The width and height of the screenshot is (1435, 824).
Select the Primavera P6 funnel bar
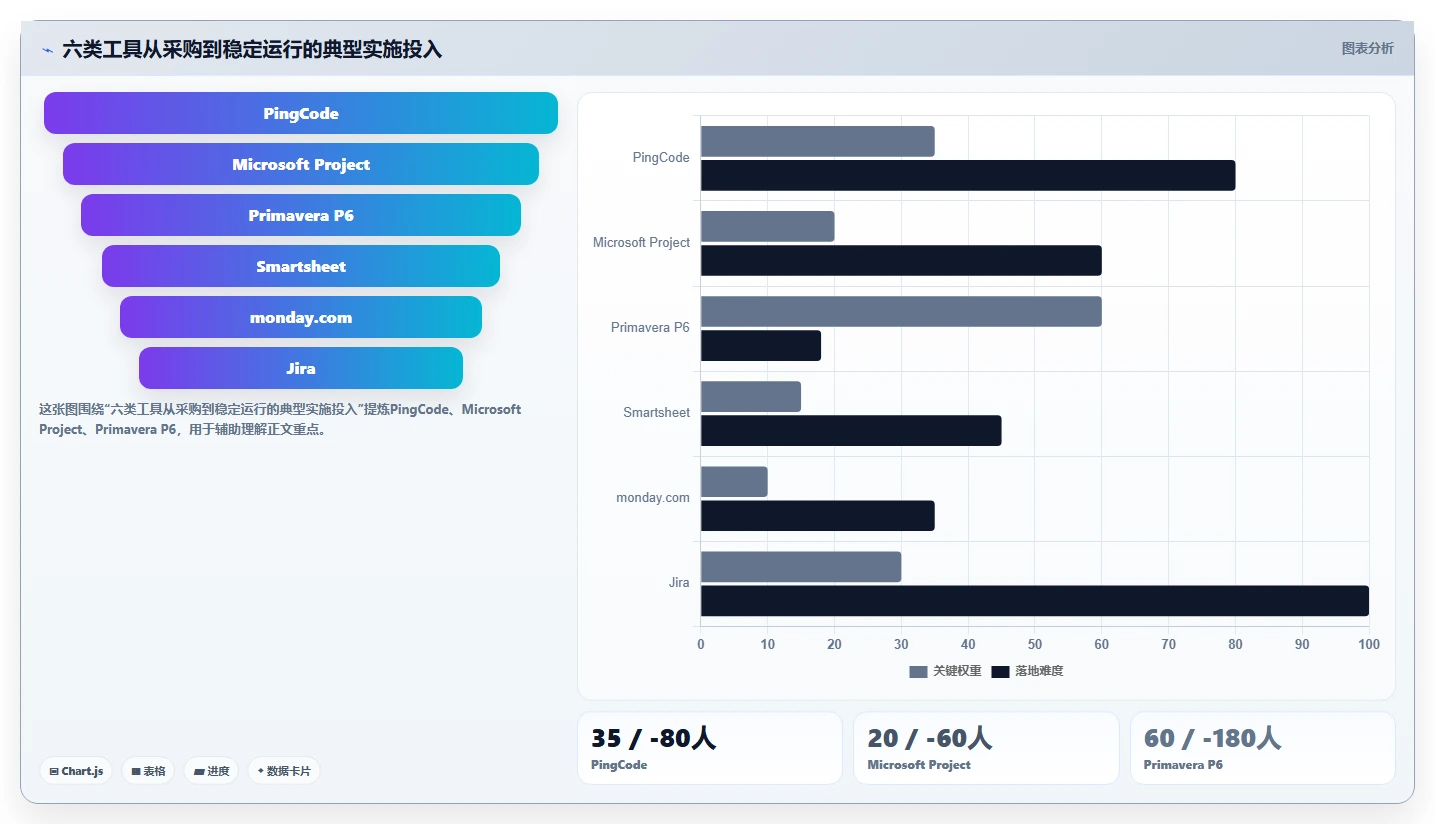click(301, 215)
